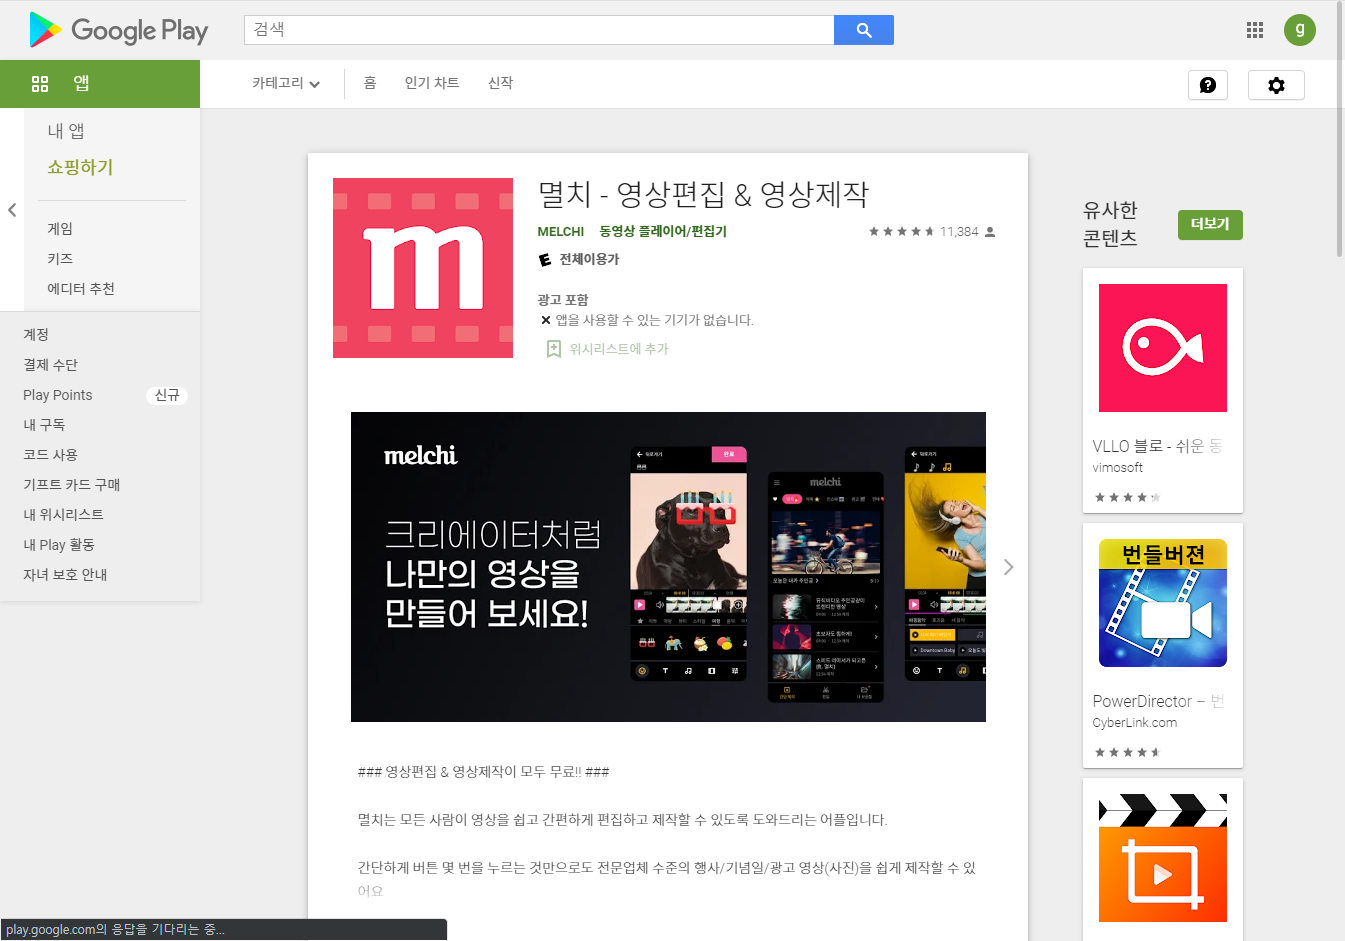Click the 11,384 ratings count
This screenshot has height=941, width=1345.
[x=959, y=232]
